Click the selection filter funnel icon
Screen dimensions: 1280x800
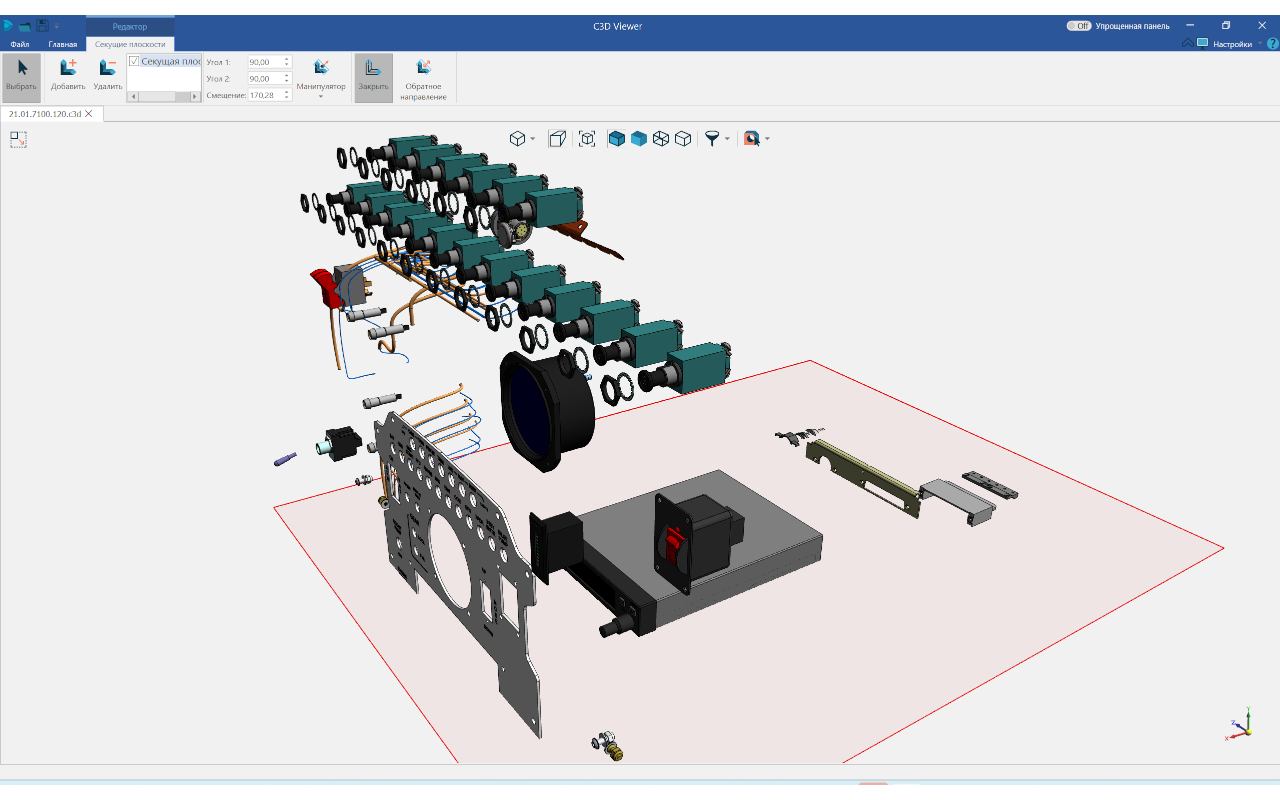pyautogui.click(x=711, y=139)
